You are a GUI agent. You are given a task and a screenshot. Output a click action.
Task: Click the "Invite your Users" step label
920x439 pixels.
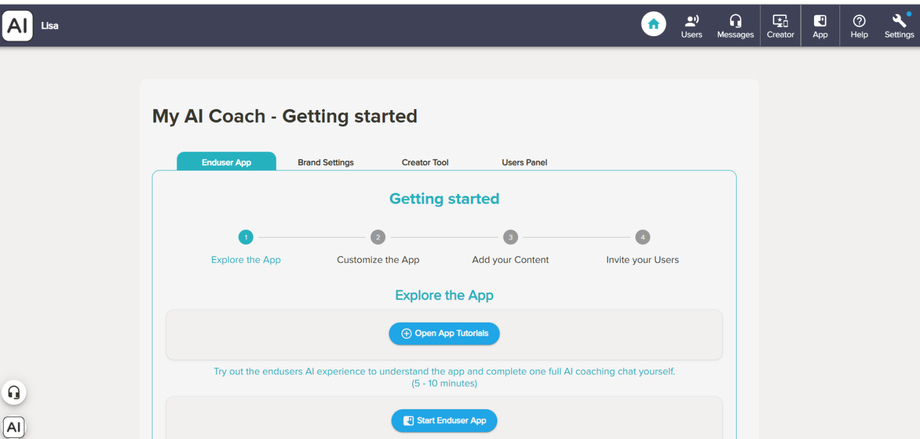642,260
